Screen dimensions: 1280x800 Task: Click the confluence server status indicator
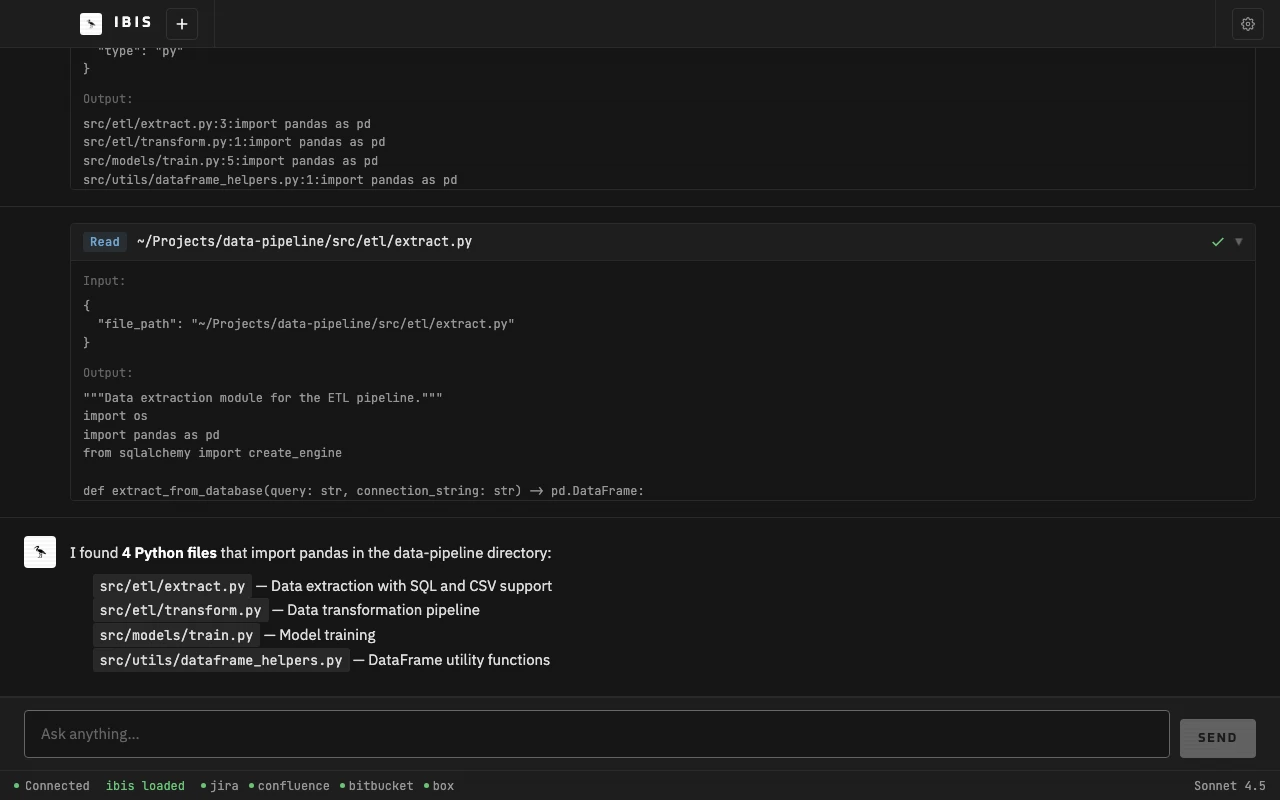[289, 786]
